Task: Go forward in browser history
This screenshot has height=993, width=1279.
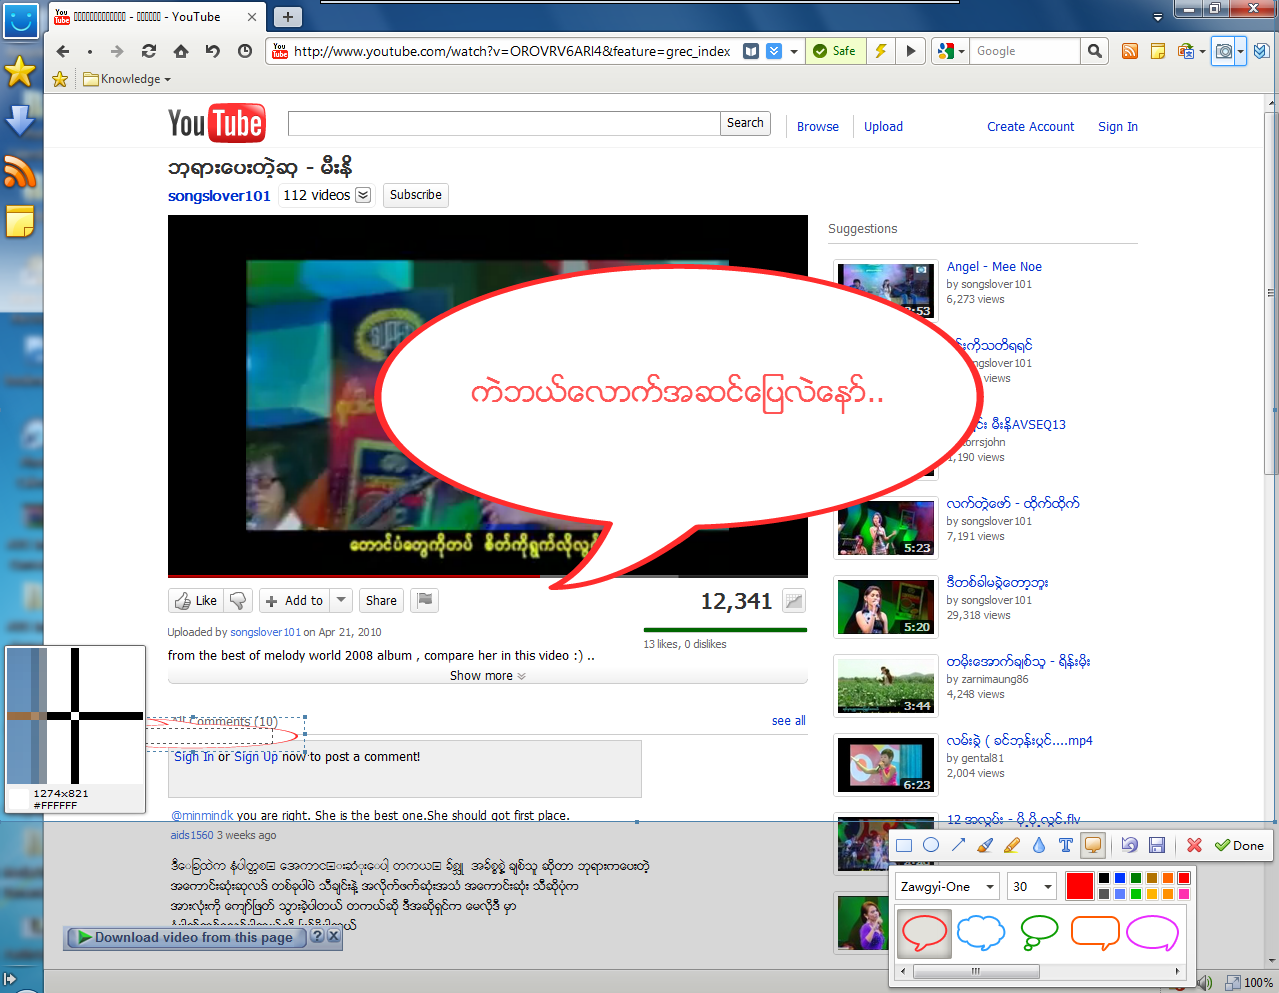Action: click(x=117, y=51)
